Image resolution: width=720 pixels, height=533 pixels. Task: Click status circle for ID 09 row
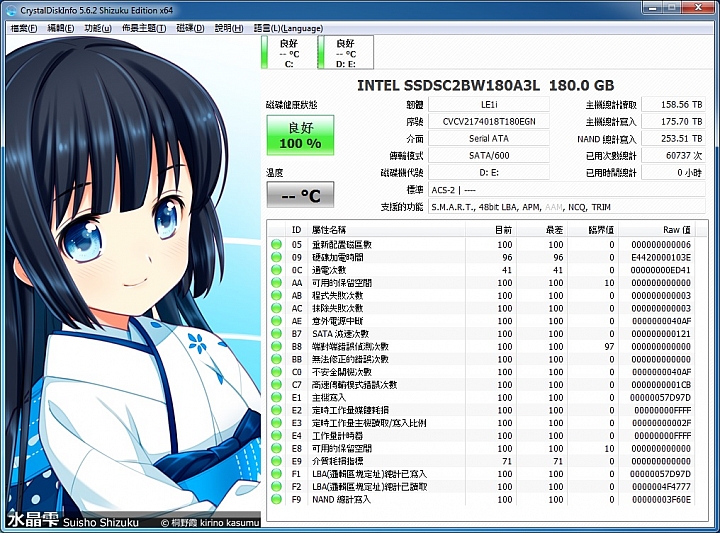click(276, 257)
